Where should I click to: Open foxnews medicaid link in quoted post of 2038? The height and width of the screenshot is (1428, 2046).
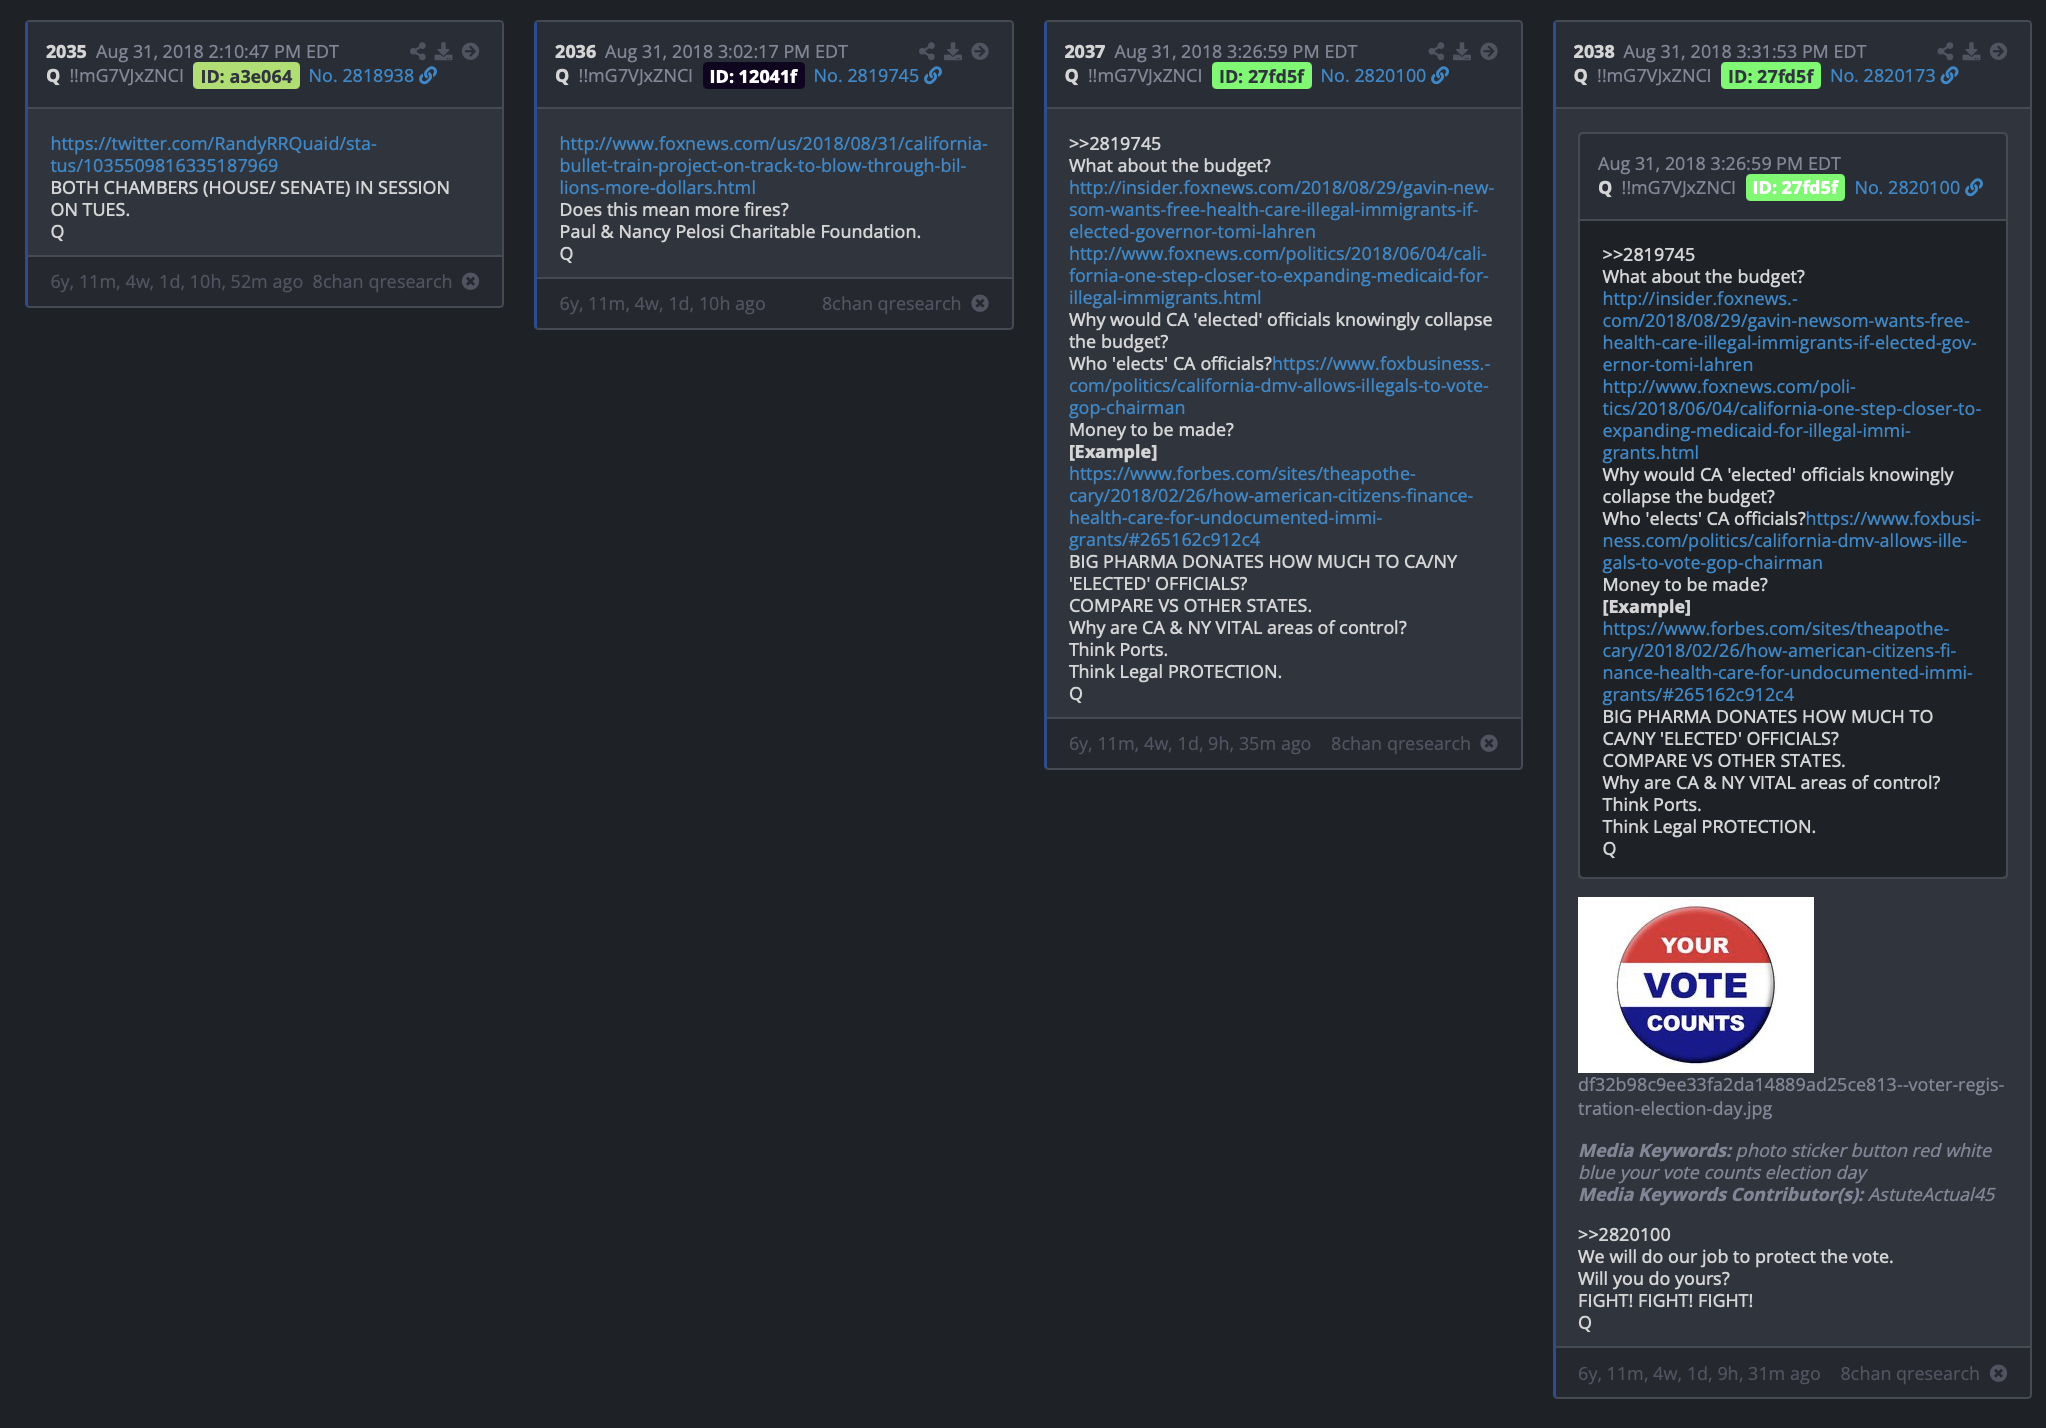pyautogui.click(x=1791, y=419)
